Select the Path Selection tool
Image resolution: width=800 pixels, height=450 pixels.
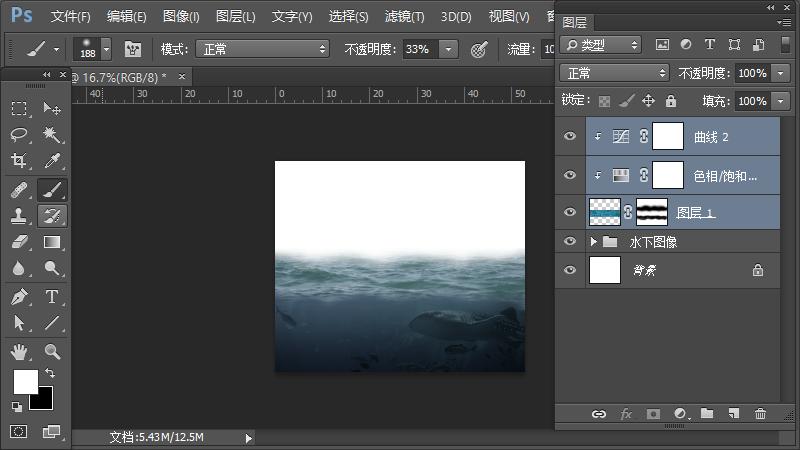tap(19, 323)
